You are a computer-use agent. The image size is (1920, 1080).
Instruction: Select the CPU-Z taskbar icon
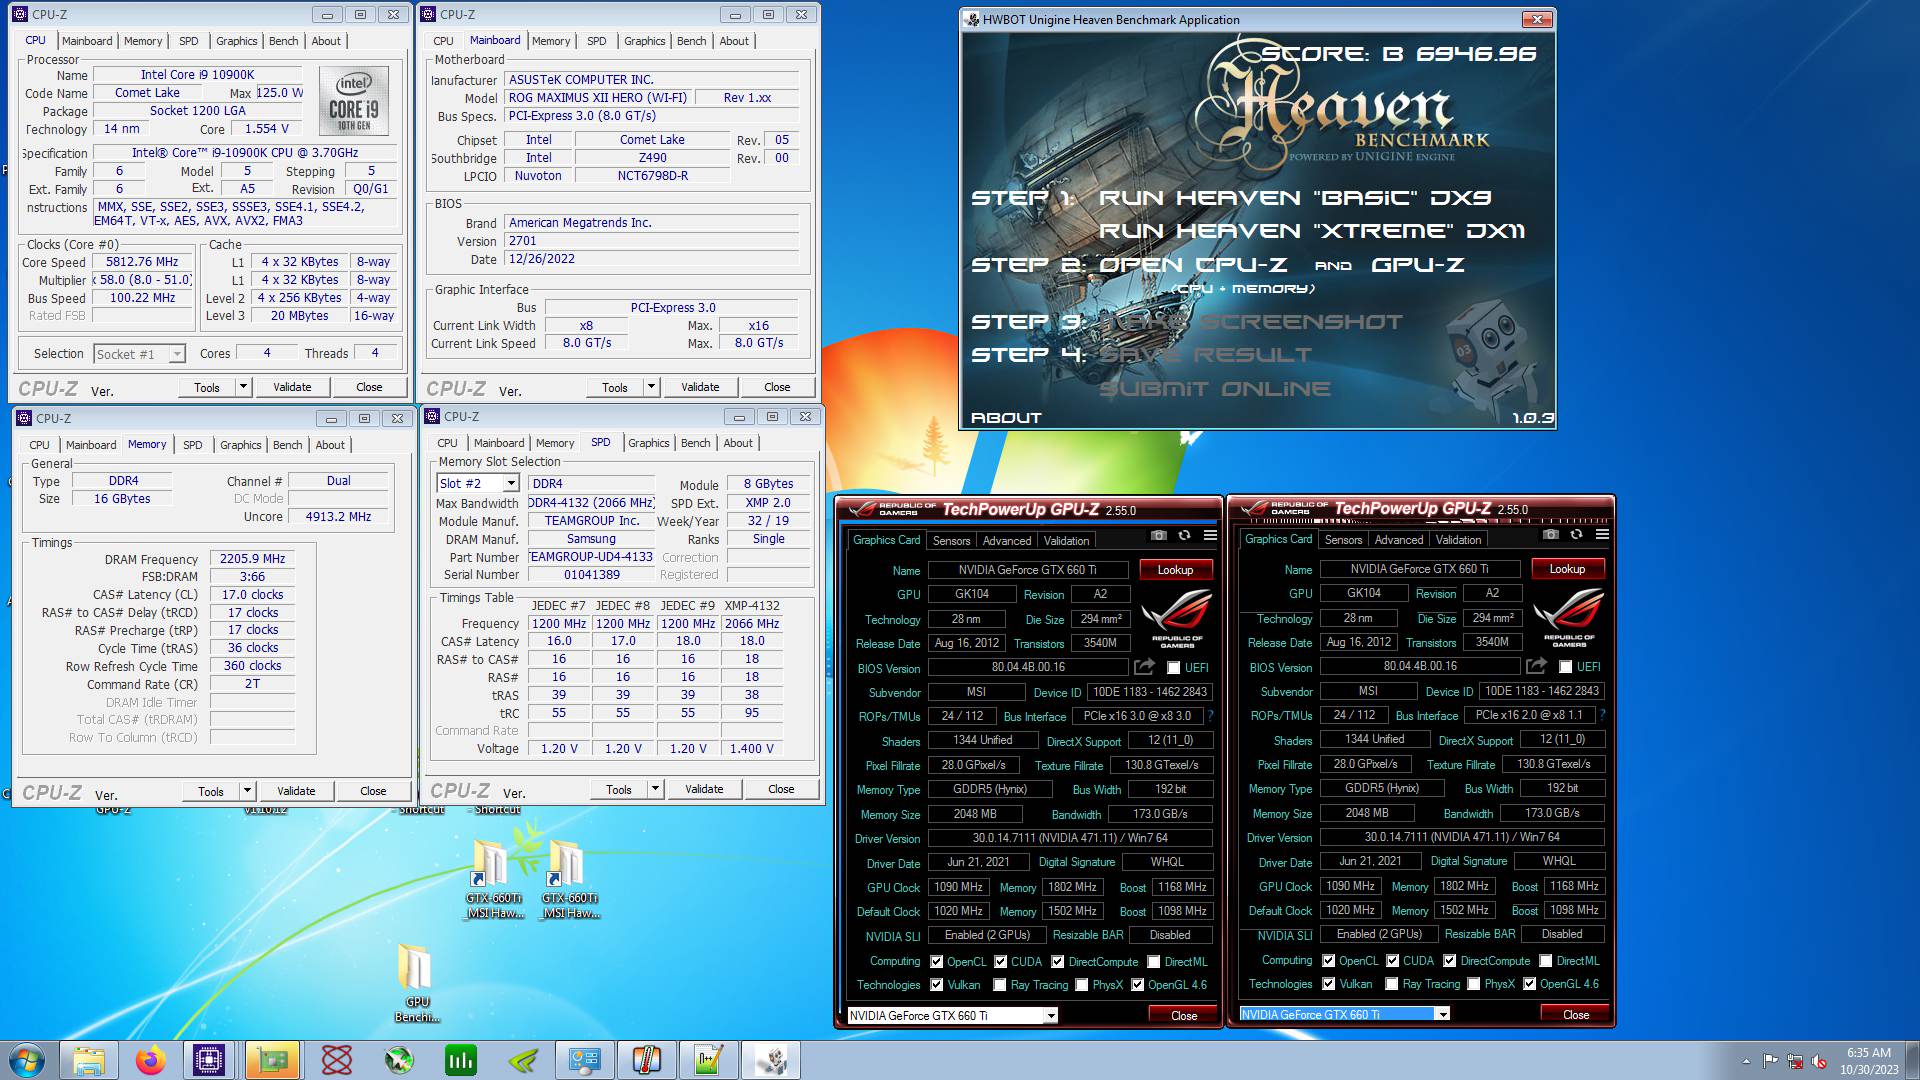tap(209, 1060)
